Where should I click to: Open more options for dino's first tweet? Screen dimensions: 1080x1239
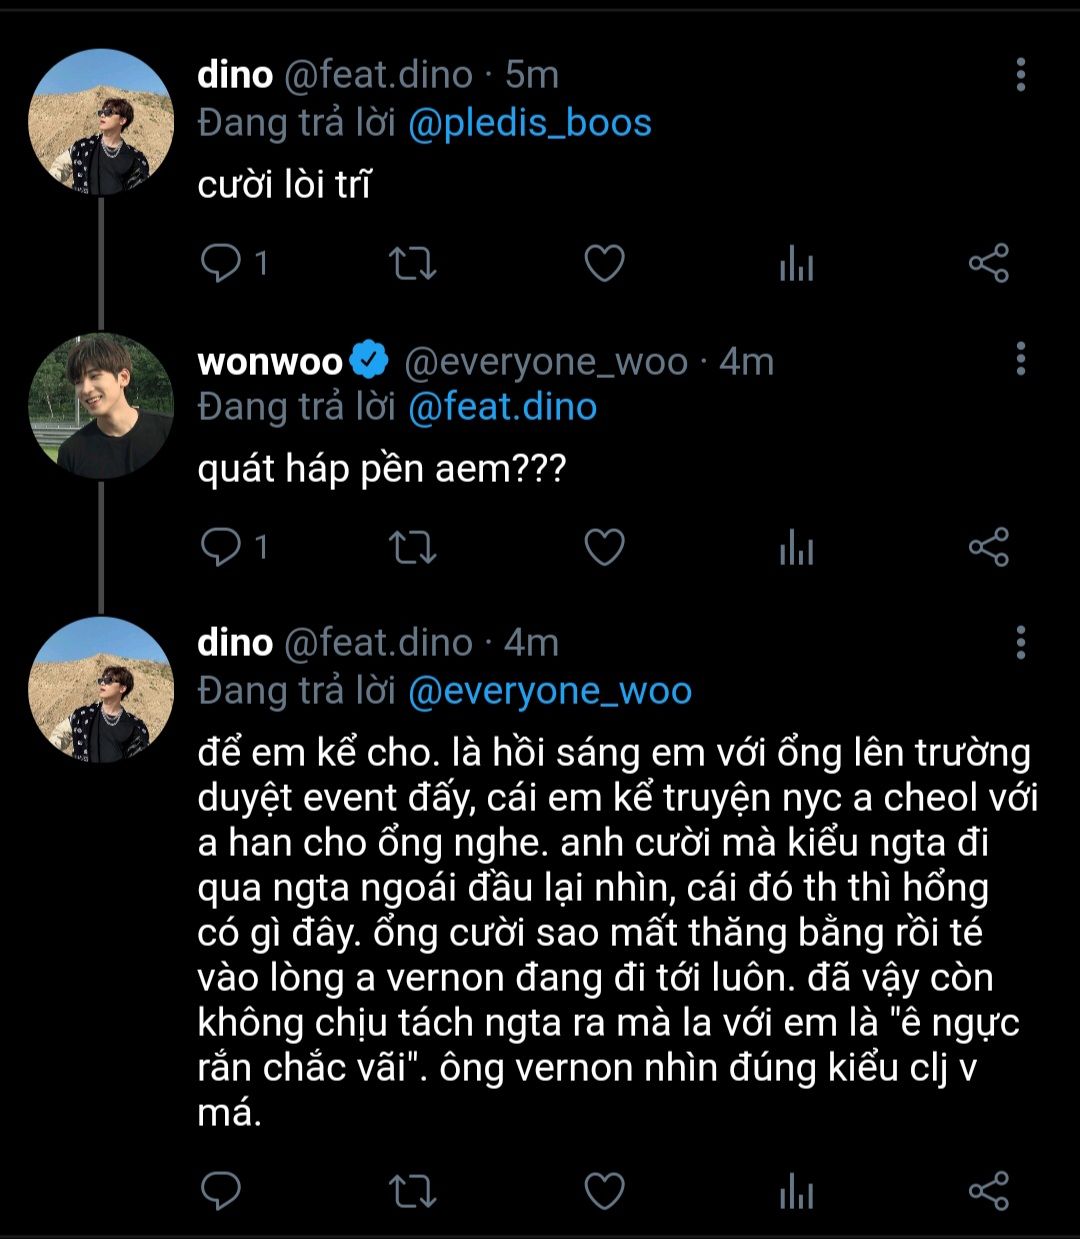(x=1020, y=75)
